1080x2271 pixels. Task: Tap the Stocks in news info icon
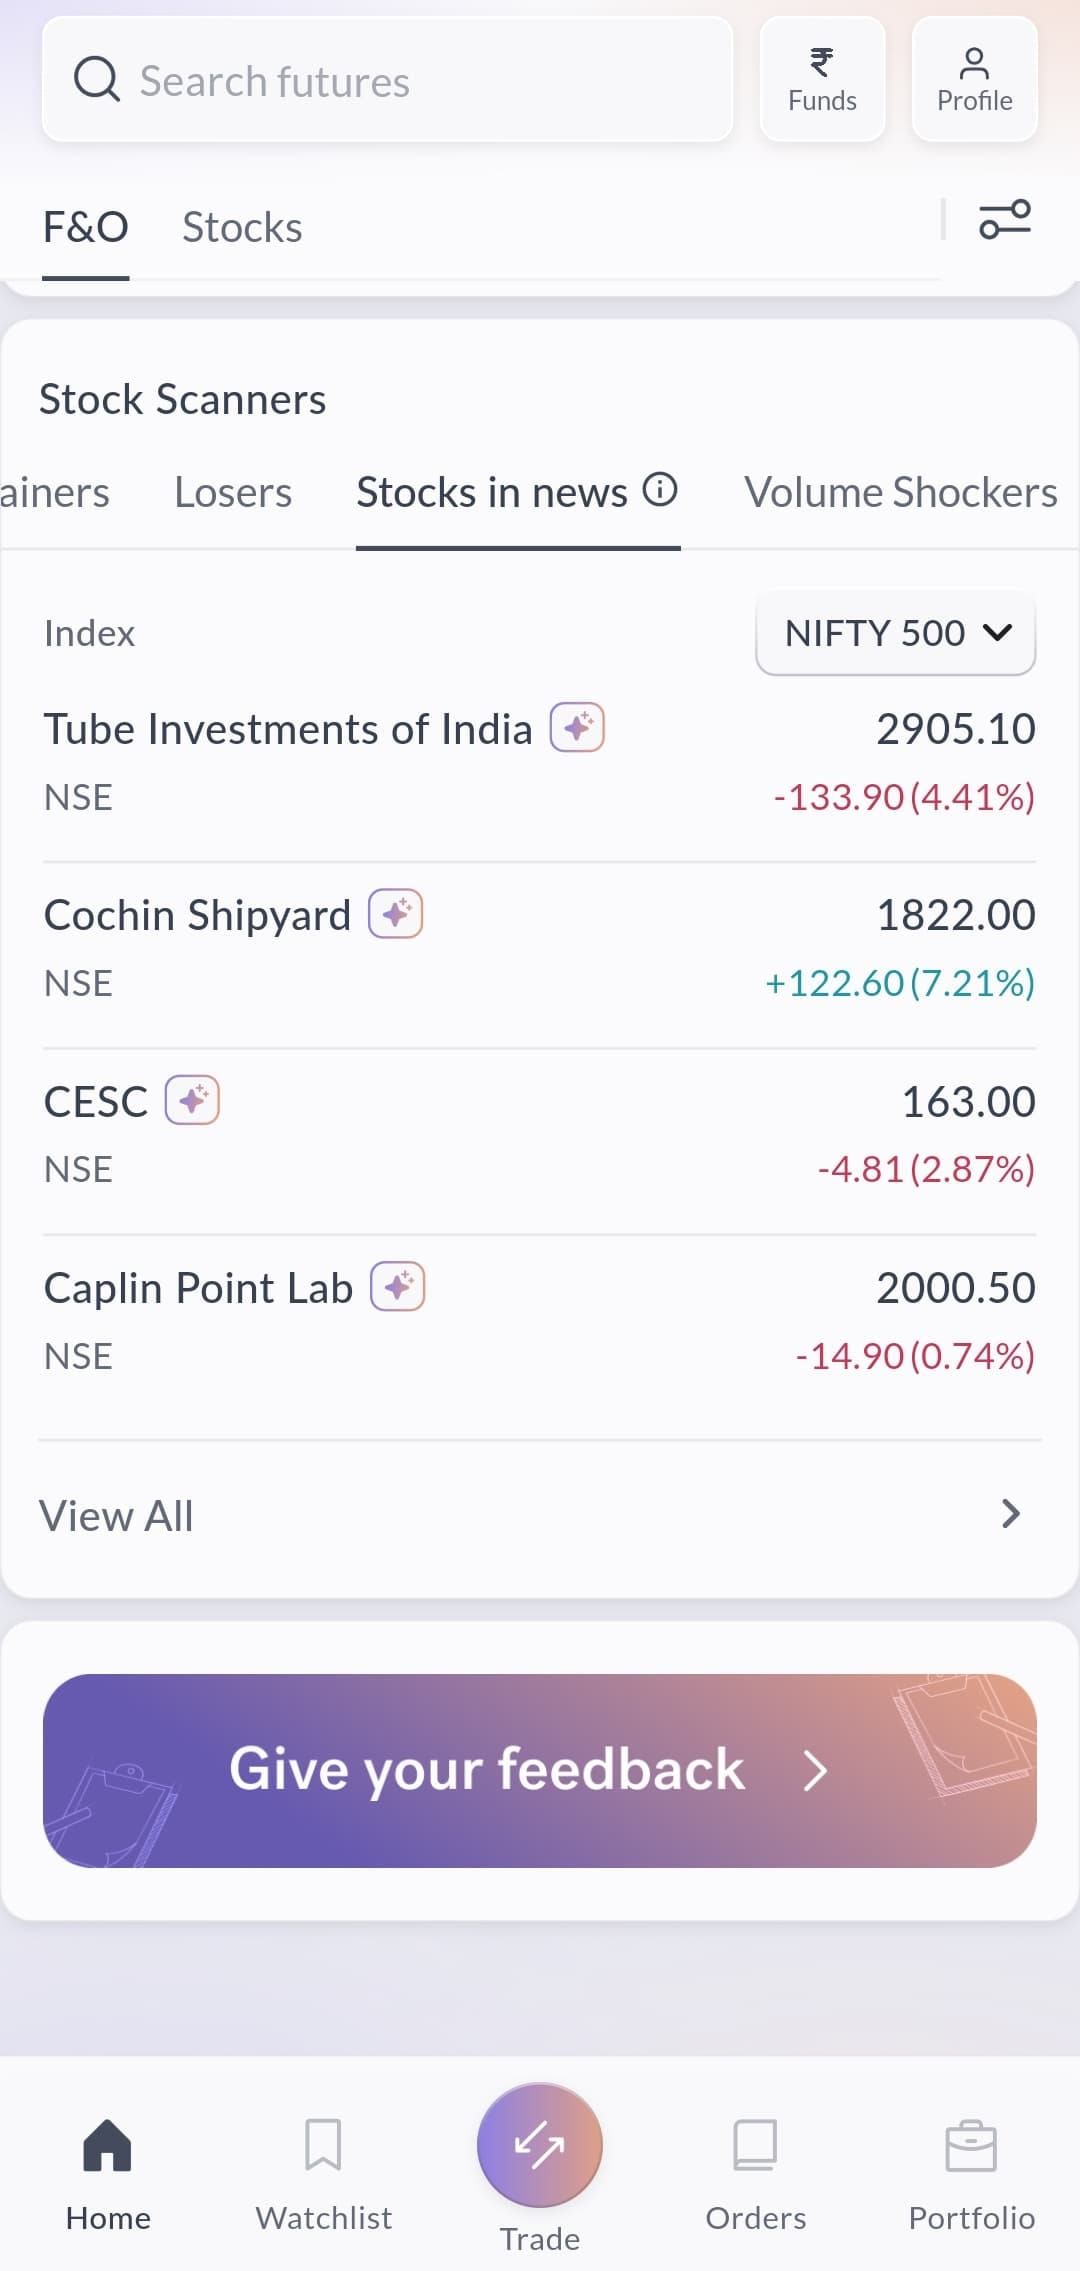660,490
